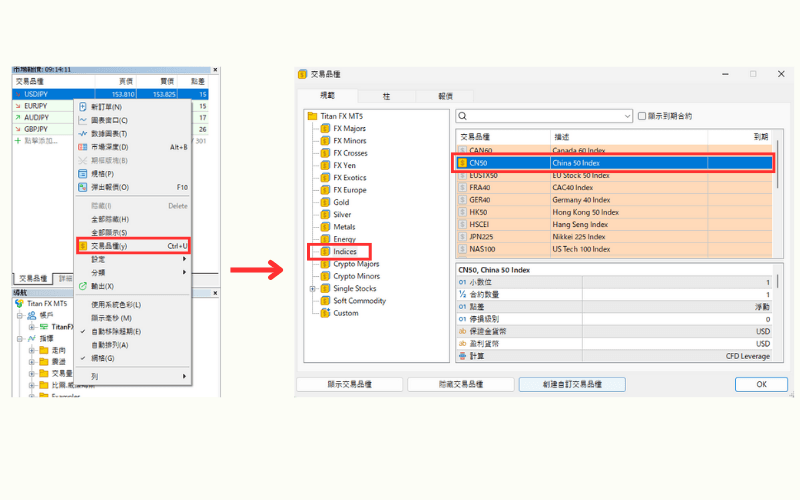Expand the Single Stocks tree node
The image size is (800, 500).
(312, 289)
